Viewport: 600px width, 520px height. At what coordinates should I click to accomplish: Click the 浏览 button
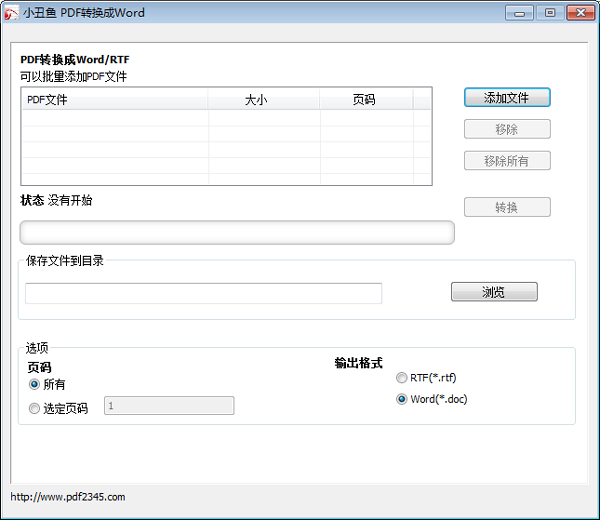coord(494,292)
